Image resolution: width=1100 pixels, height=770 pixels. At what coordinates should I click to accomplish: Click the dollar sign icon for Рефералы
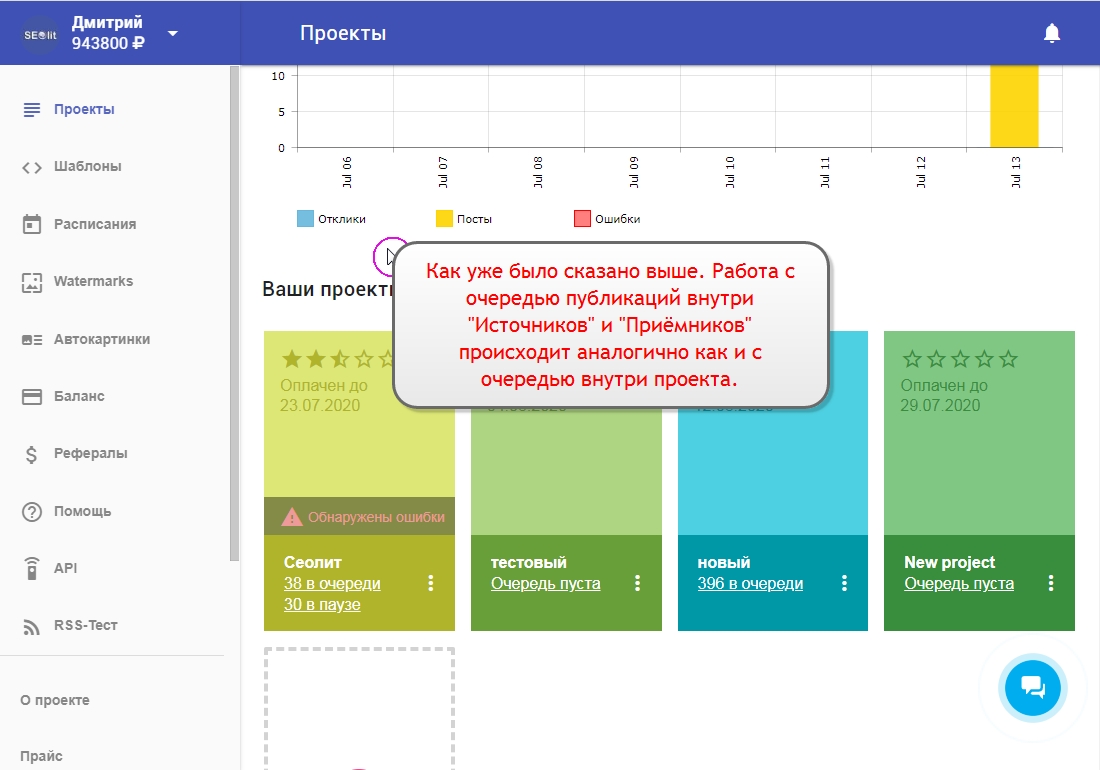pyautogui.click(x=32, y=454)
